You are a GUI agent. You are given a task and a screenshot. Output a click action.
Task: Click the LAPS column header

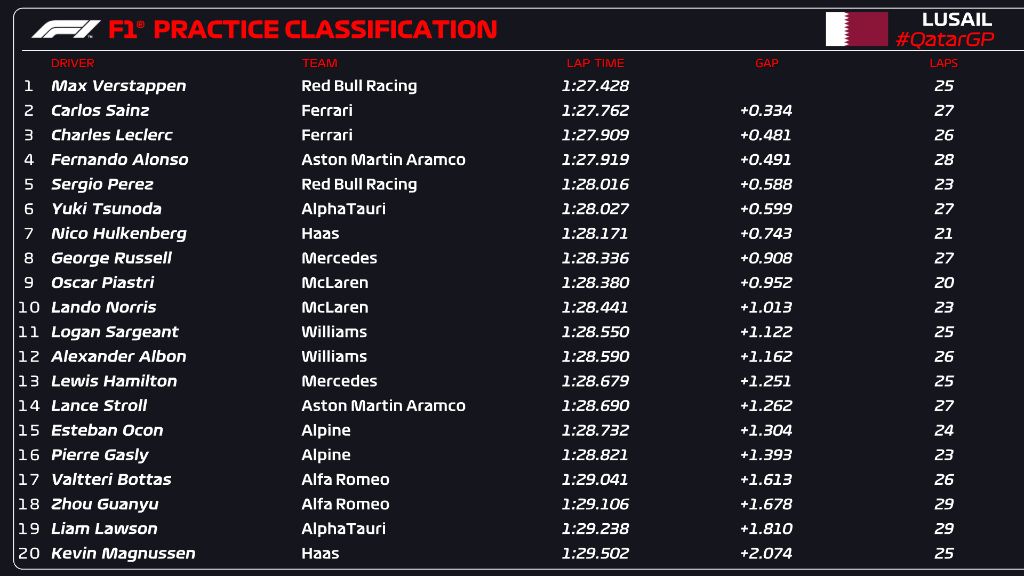(x=943, y=63)
